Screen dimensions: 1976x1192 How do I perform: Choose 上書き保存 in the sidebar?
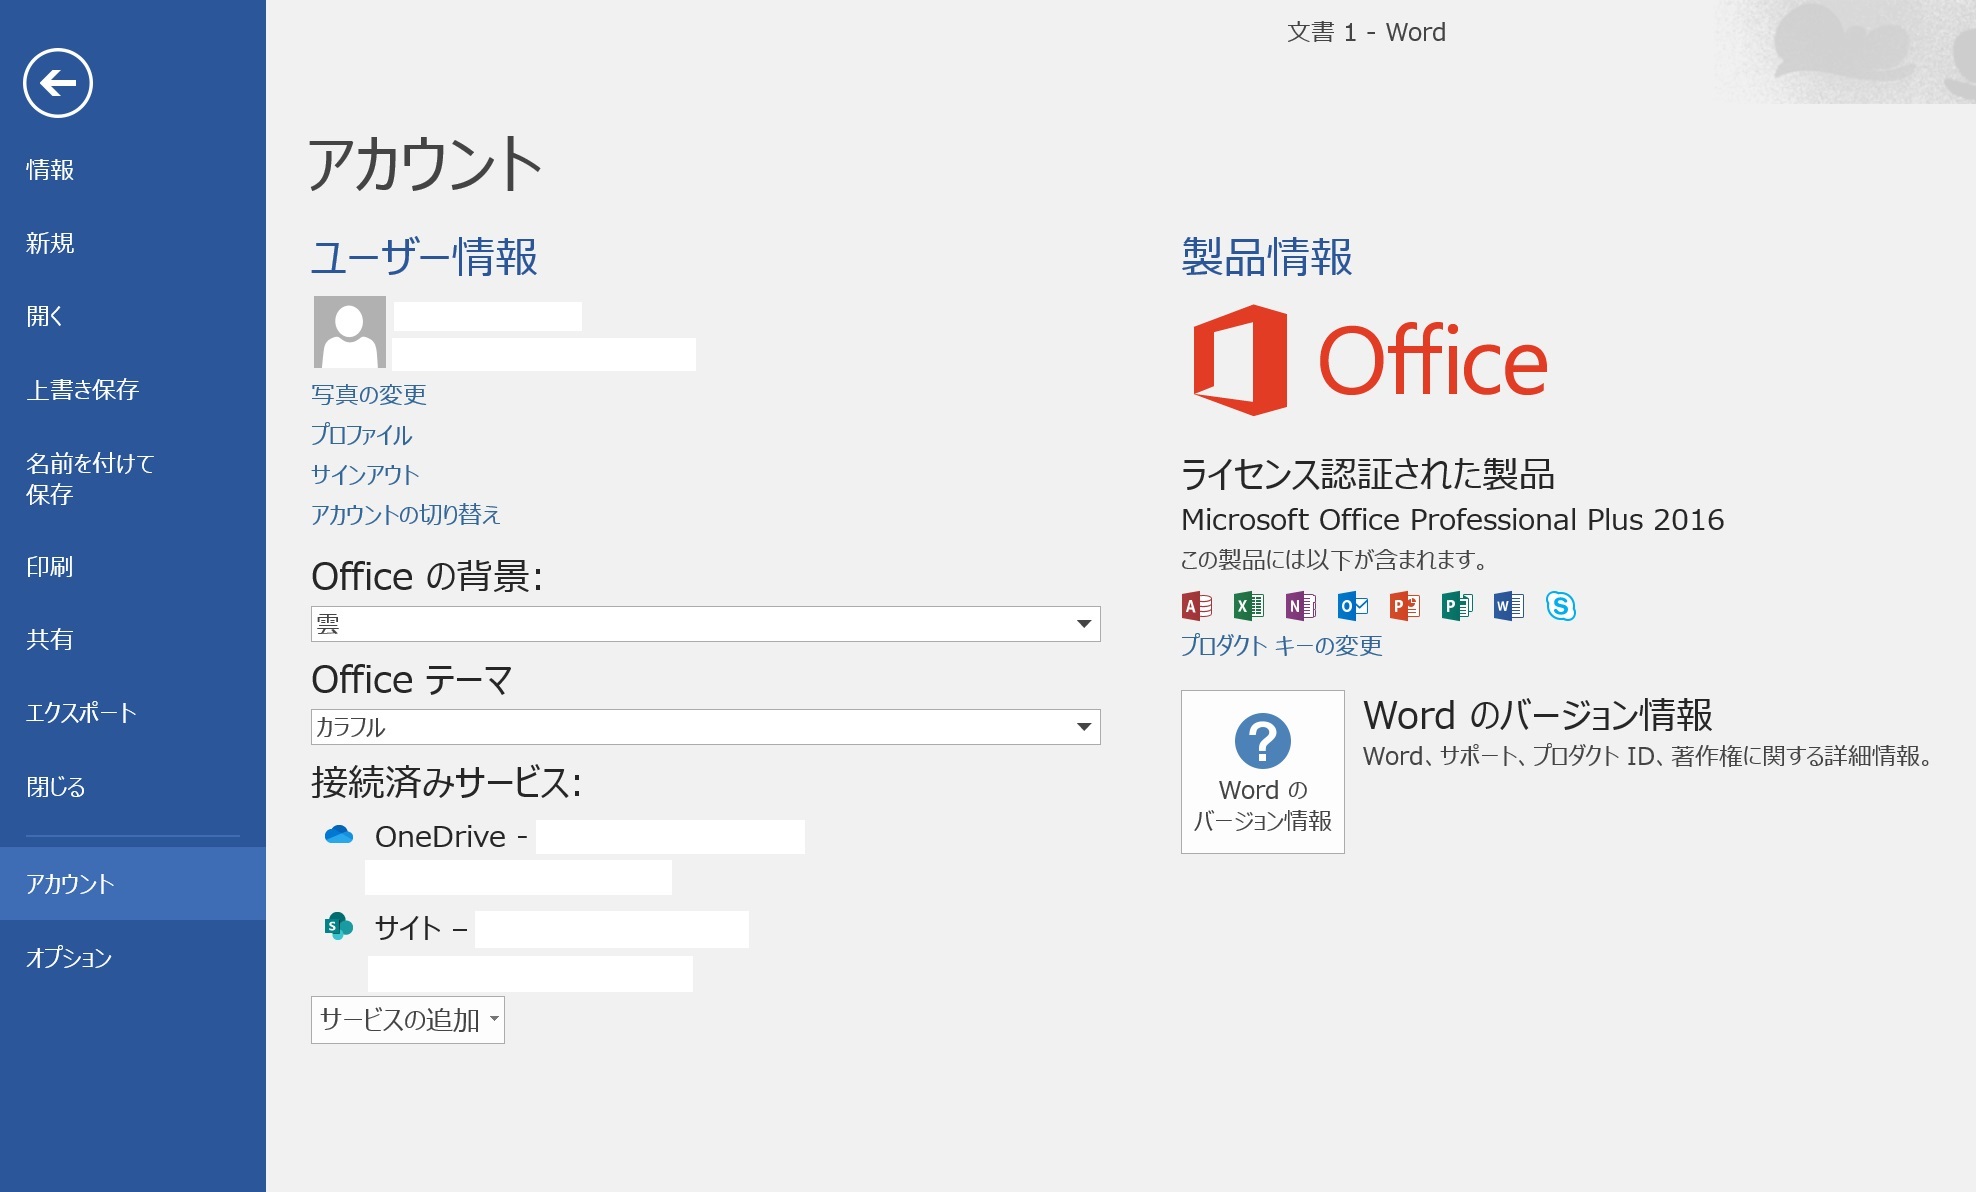[x=83, y=389]
